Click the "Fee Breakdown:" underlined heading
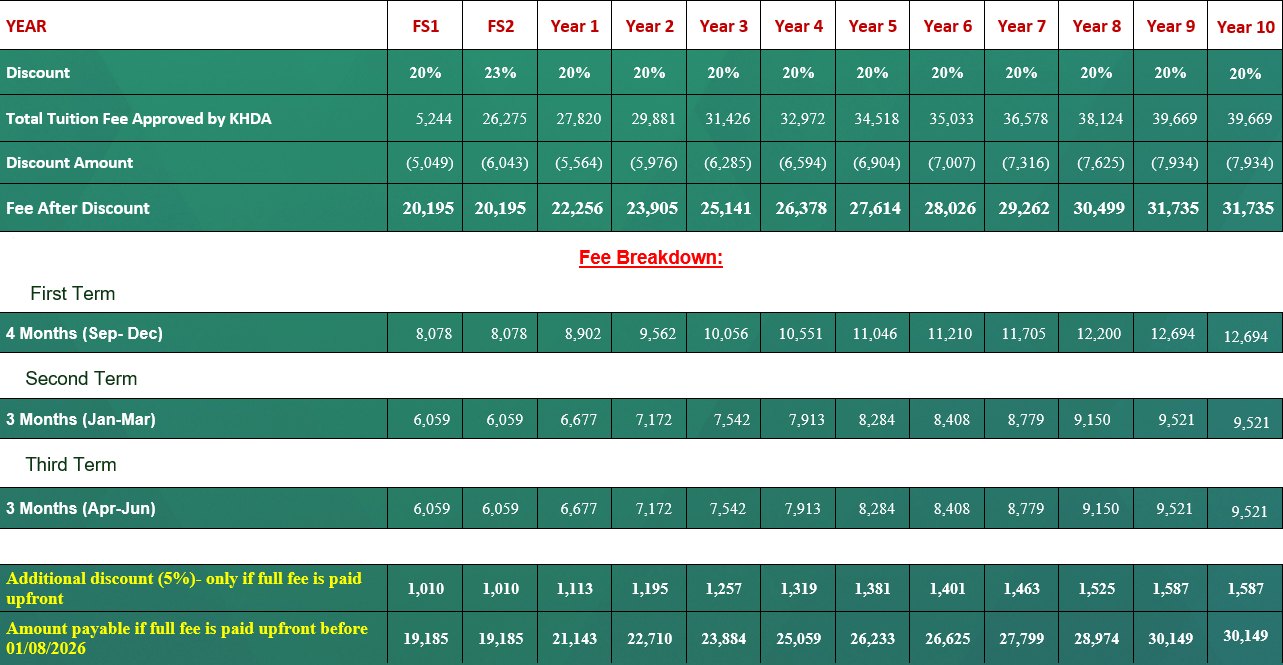The height and width of the screenshot is (665, 1283). click(650, 258)
